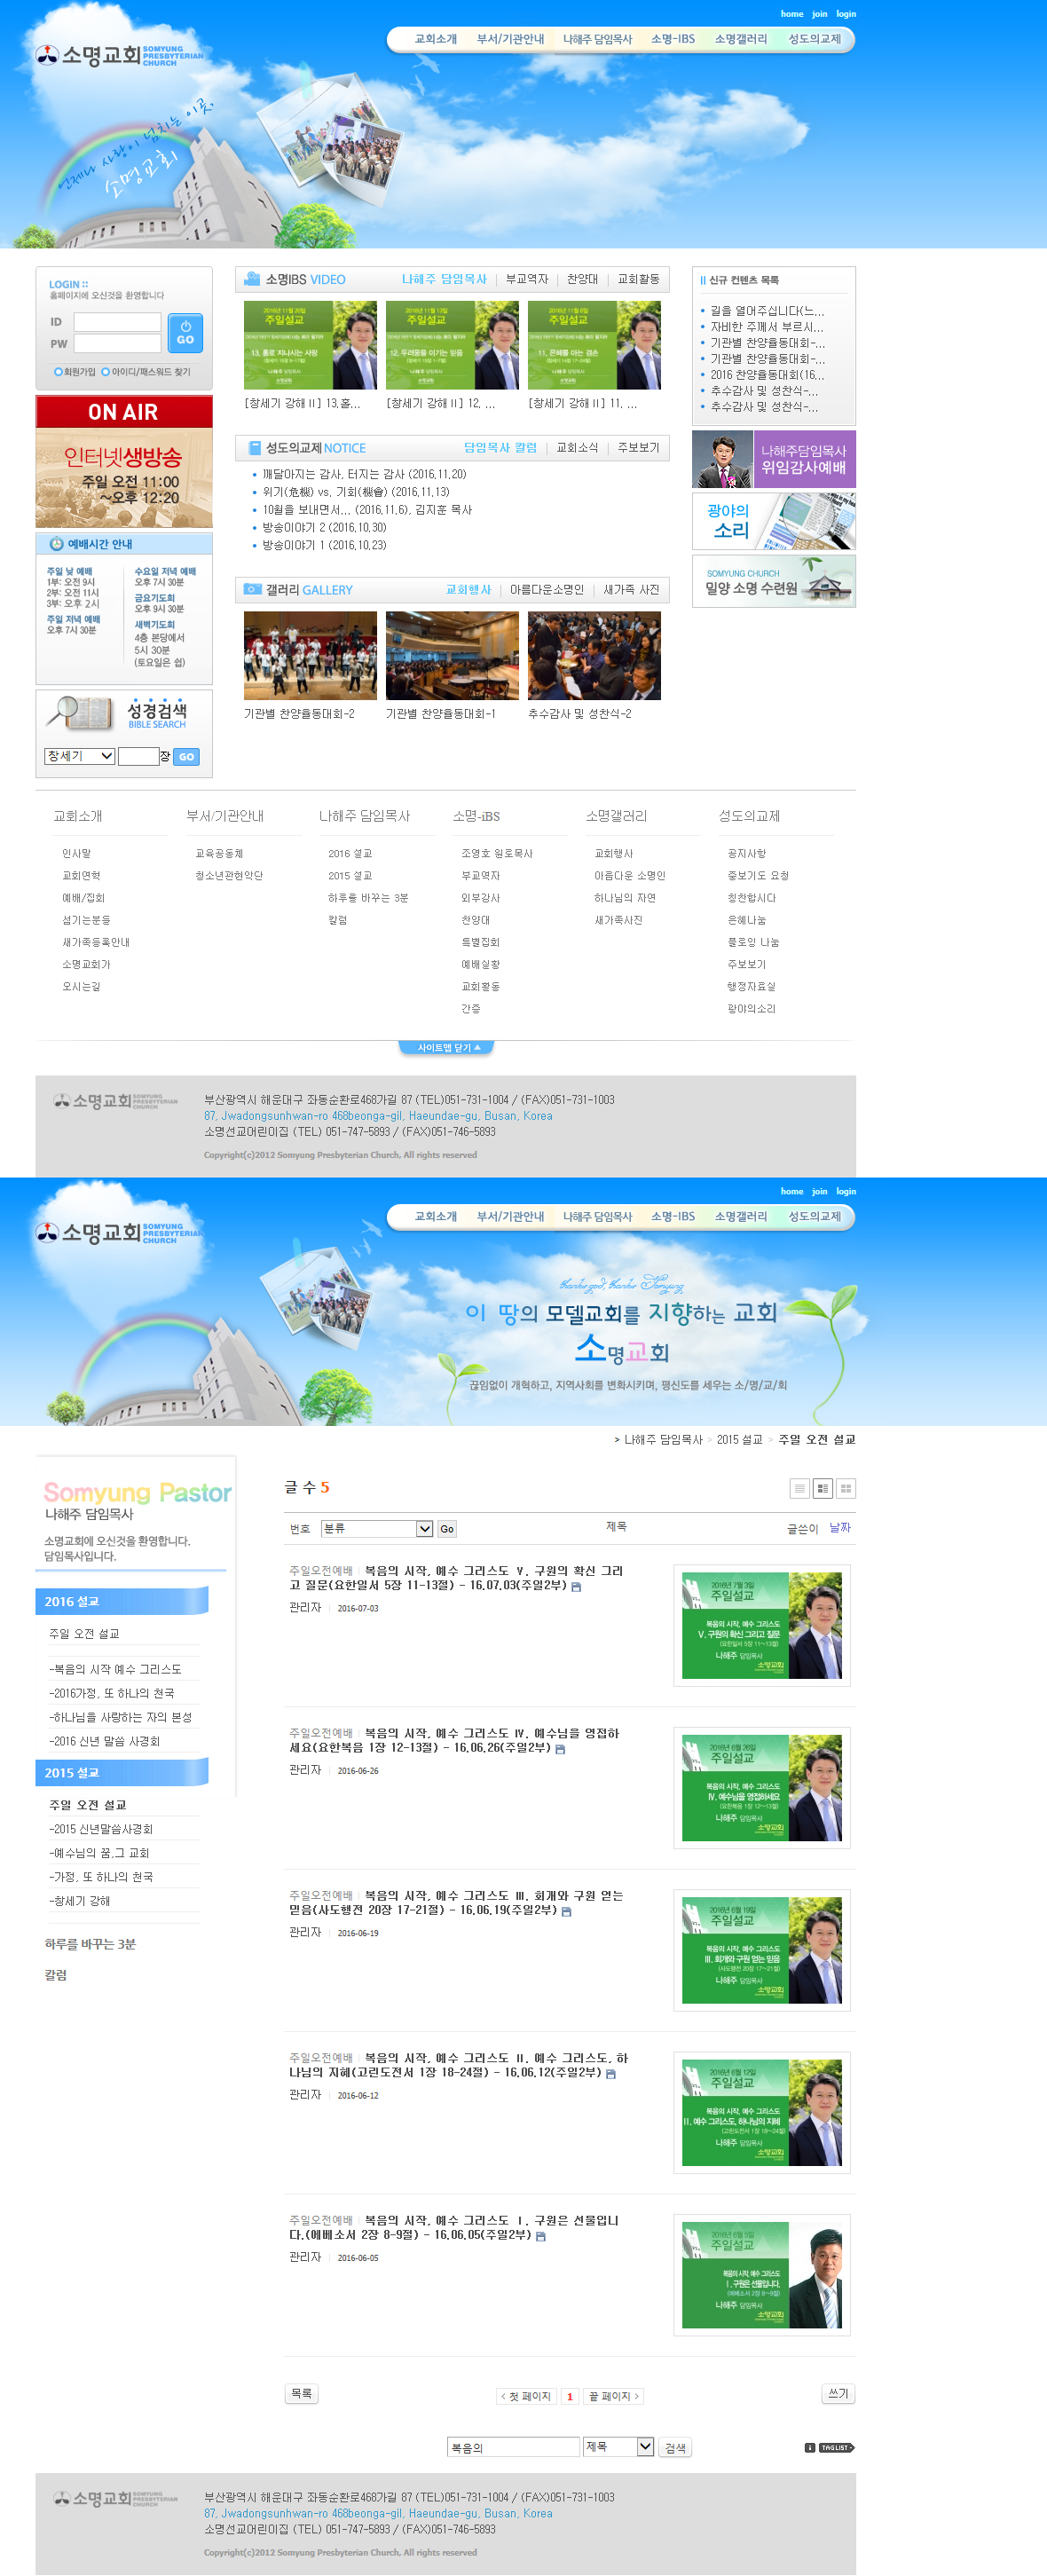Select the 담임목사 칼럼 notice tab
The image size is (1047, 2576).
tap(500, 448)
